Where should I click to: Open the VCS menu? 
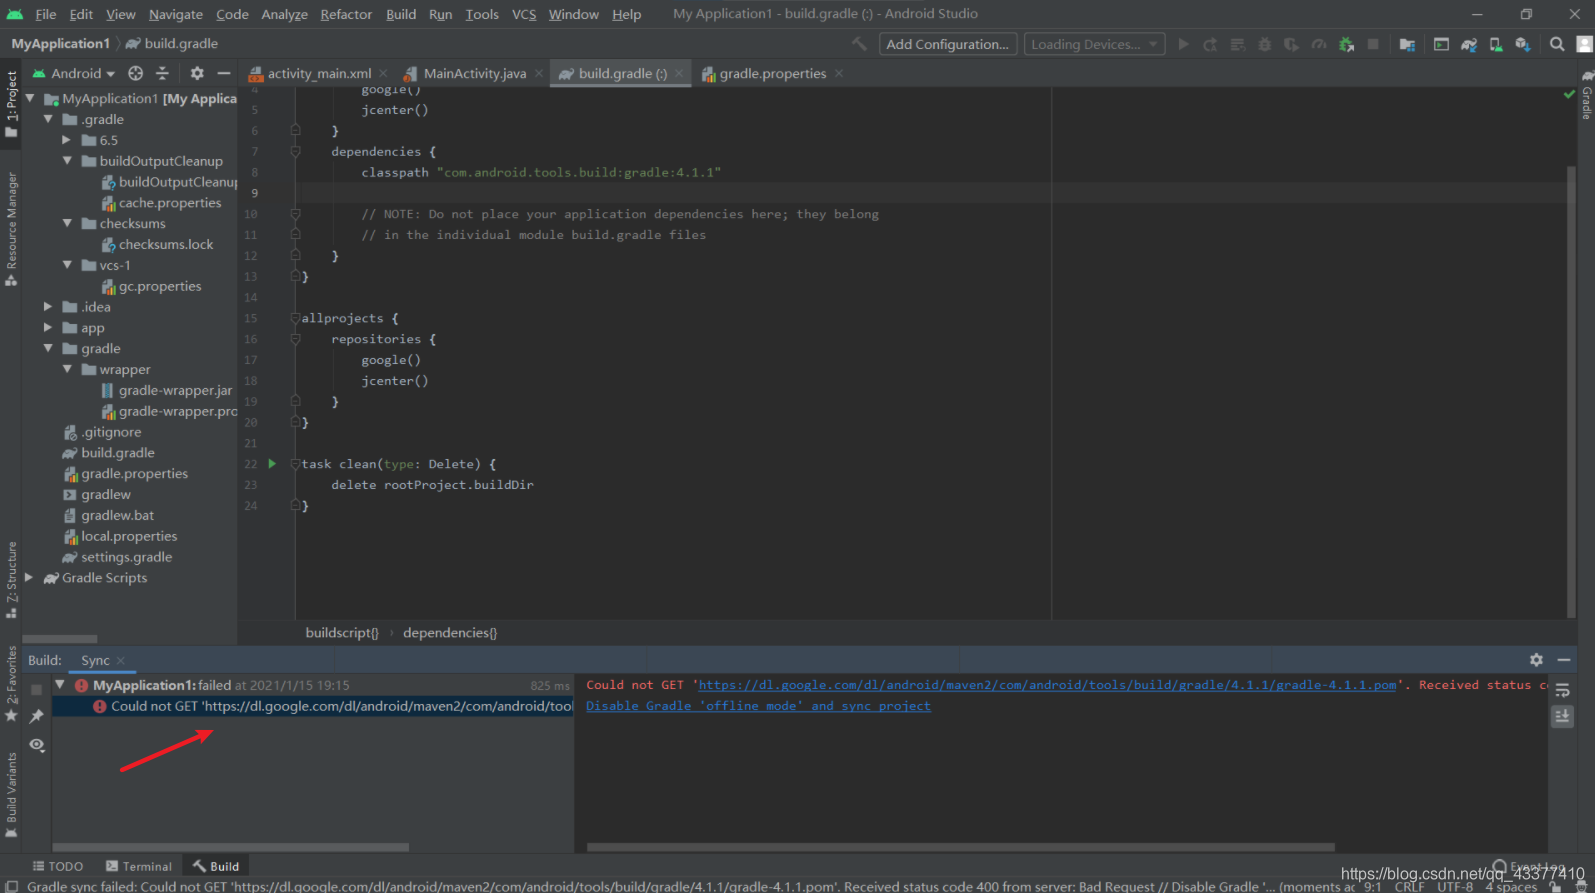(524, 14)
